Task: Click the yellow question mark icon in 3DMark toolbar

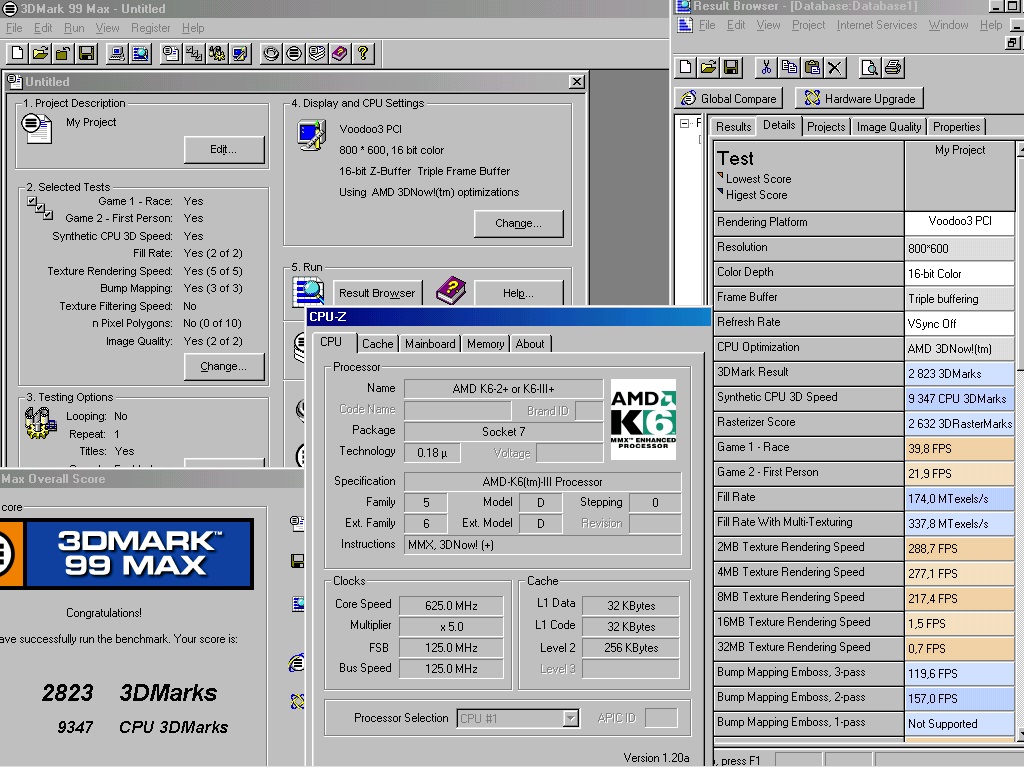Action: point(362,54)
